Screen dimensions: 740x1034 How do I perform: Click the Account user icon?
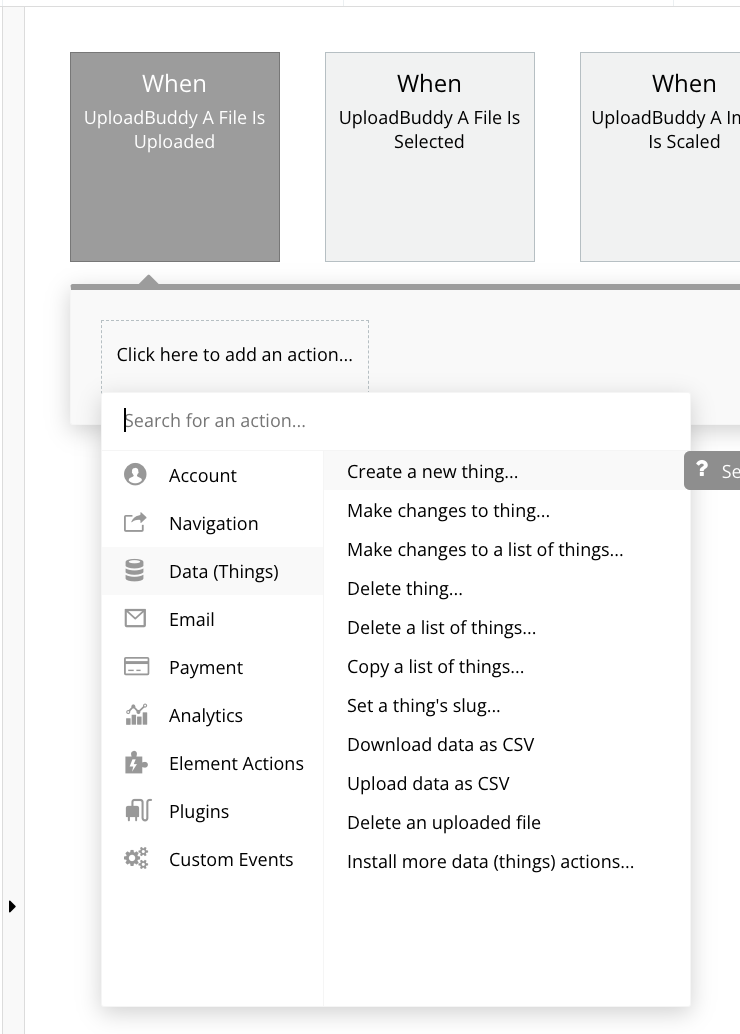click(x=135, y=475)
